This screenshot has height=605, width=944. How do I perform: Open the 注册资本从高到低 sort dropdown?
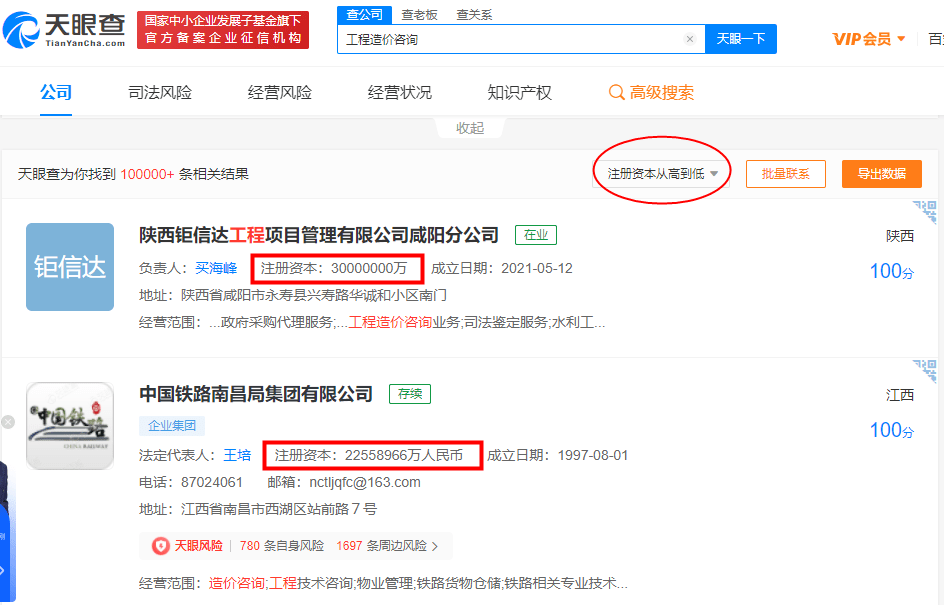coord(662,174)
